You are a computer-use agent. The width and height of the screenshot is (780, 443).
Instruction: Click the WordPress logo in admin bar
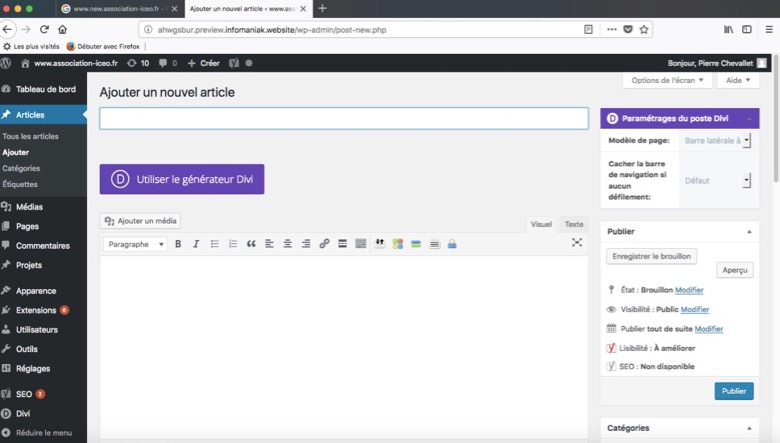6,63
